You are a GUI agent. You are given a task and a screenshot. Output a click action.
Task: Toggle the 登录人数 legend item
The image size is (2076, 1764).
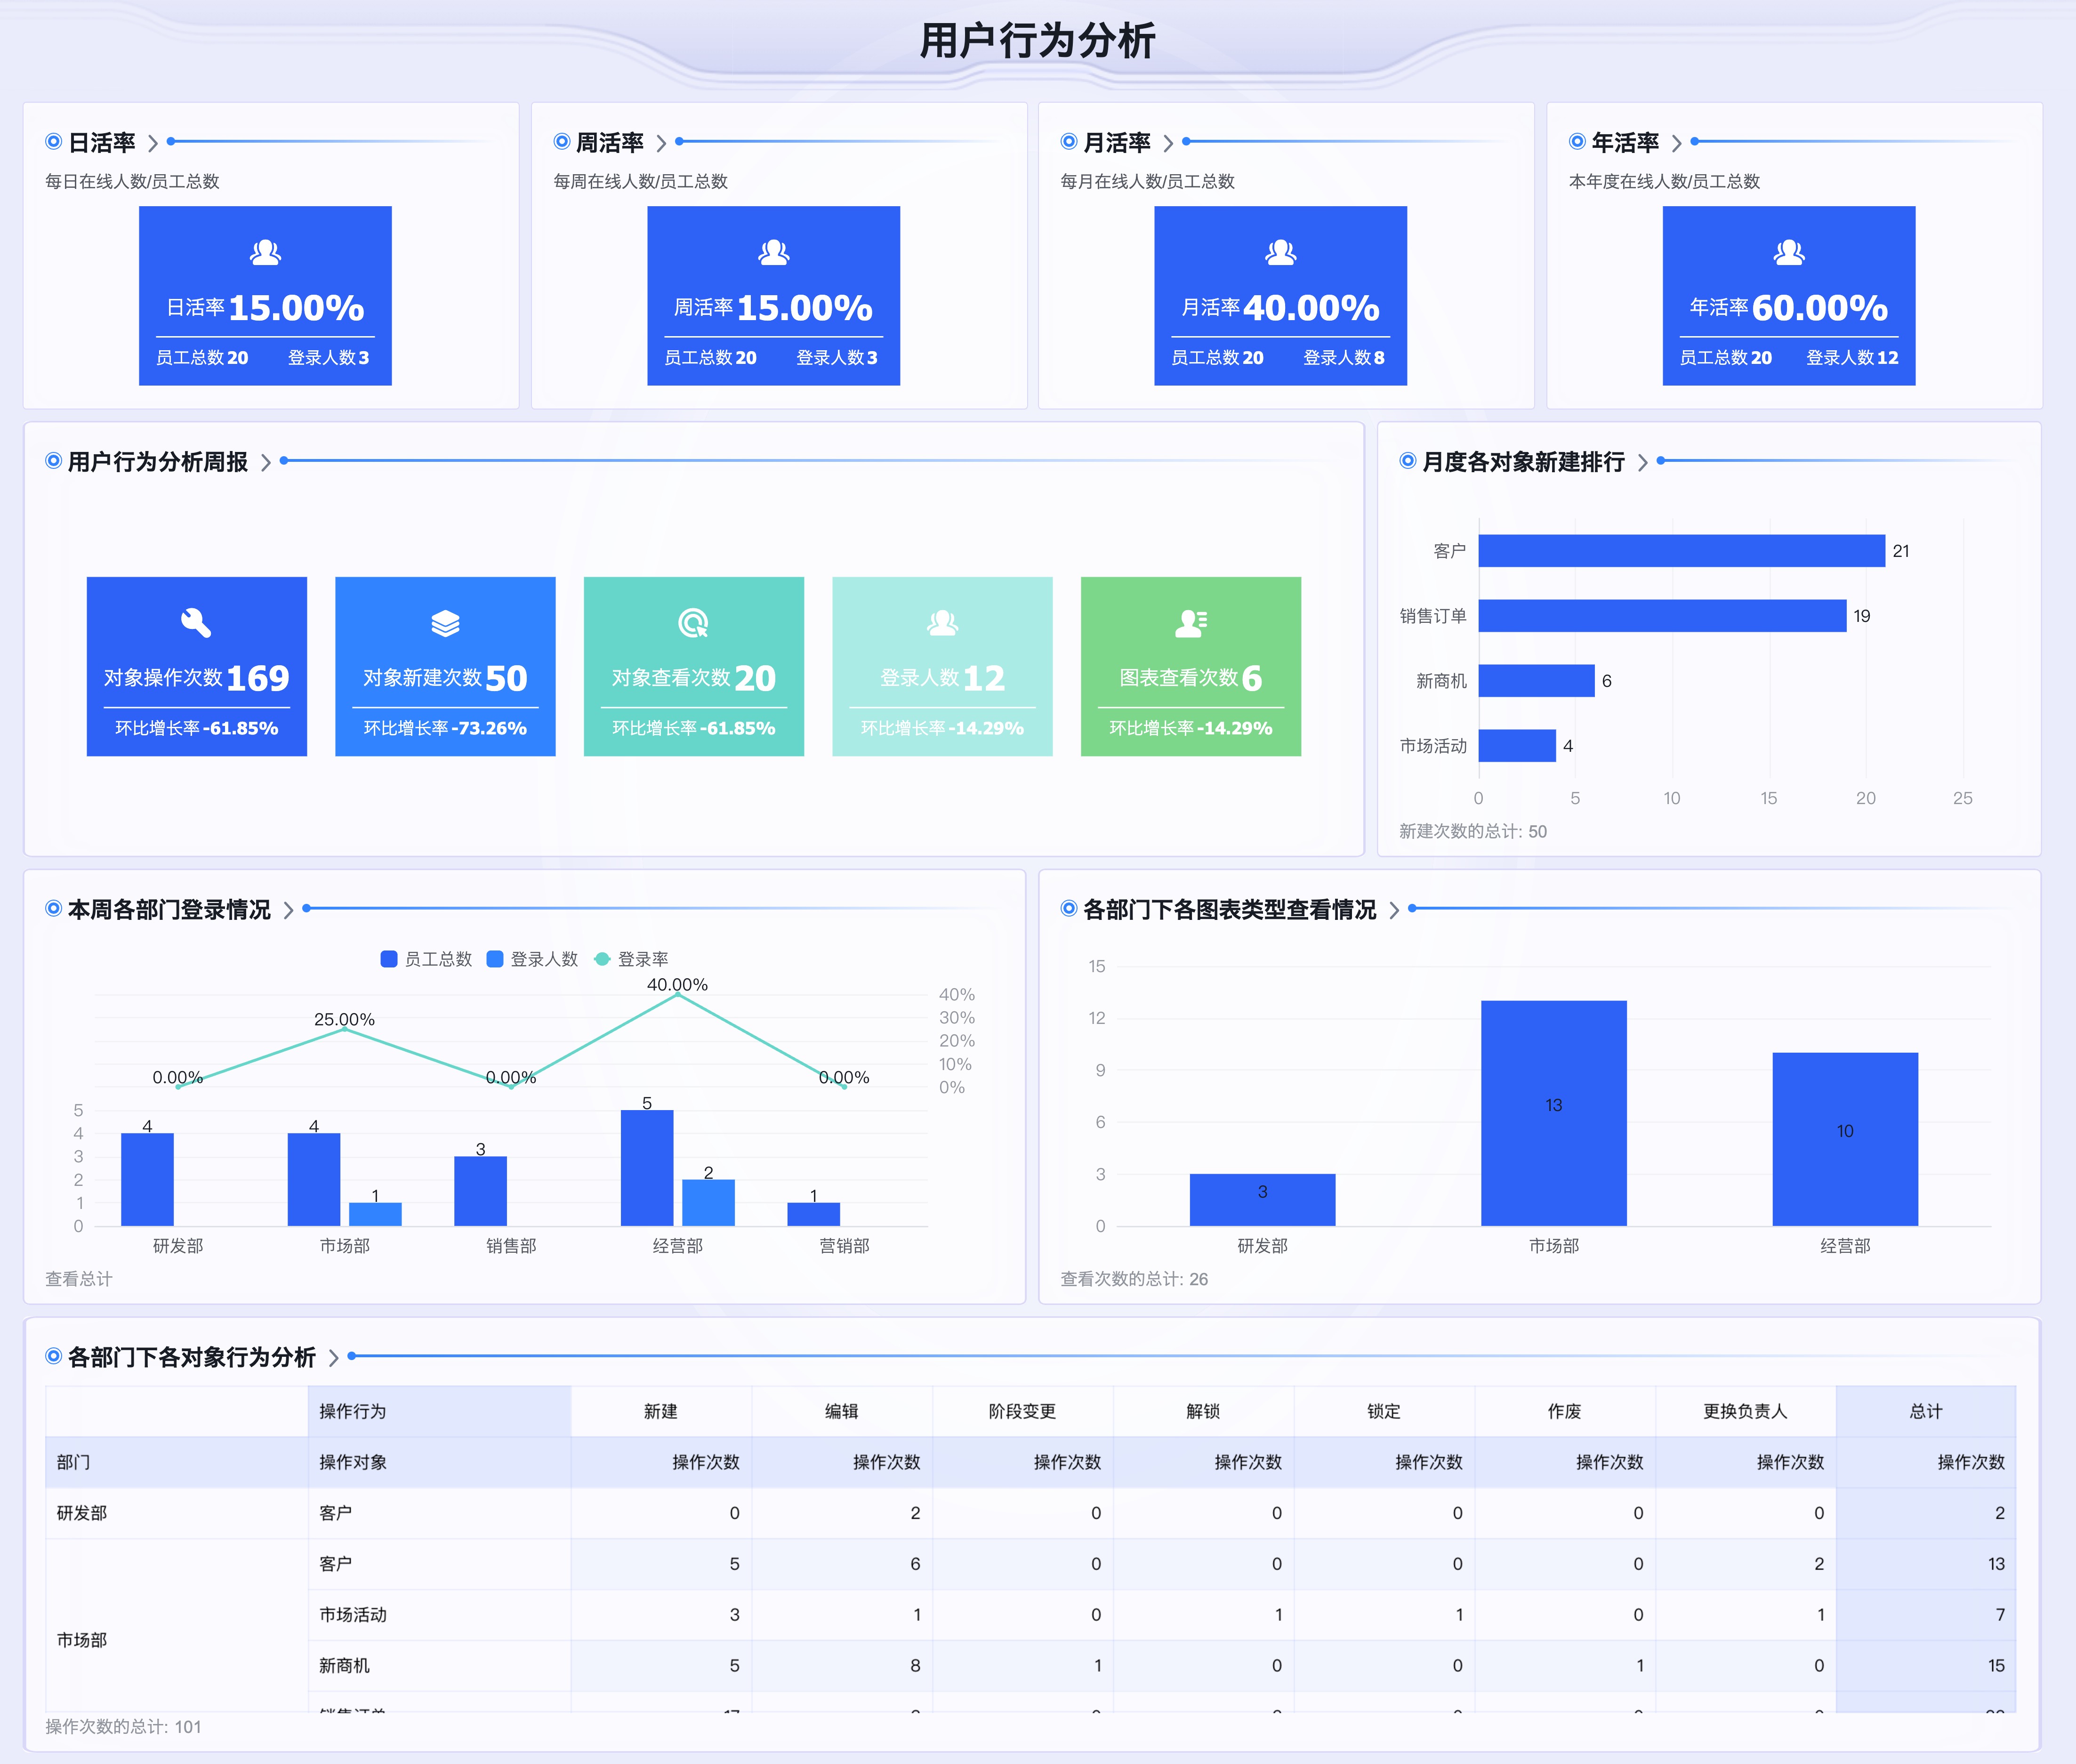533,958
